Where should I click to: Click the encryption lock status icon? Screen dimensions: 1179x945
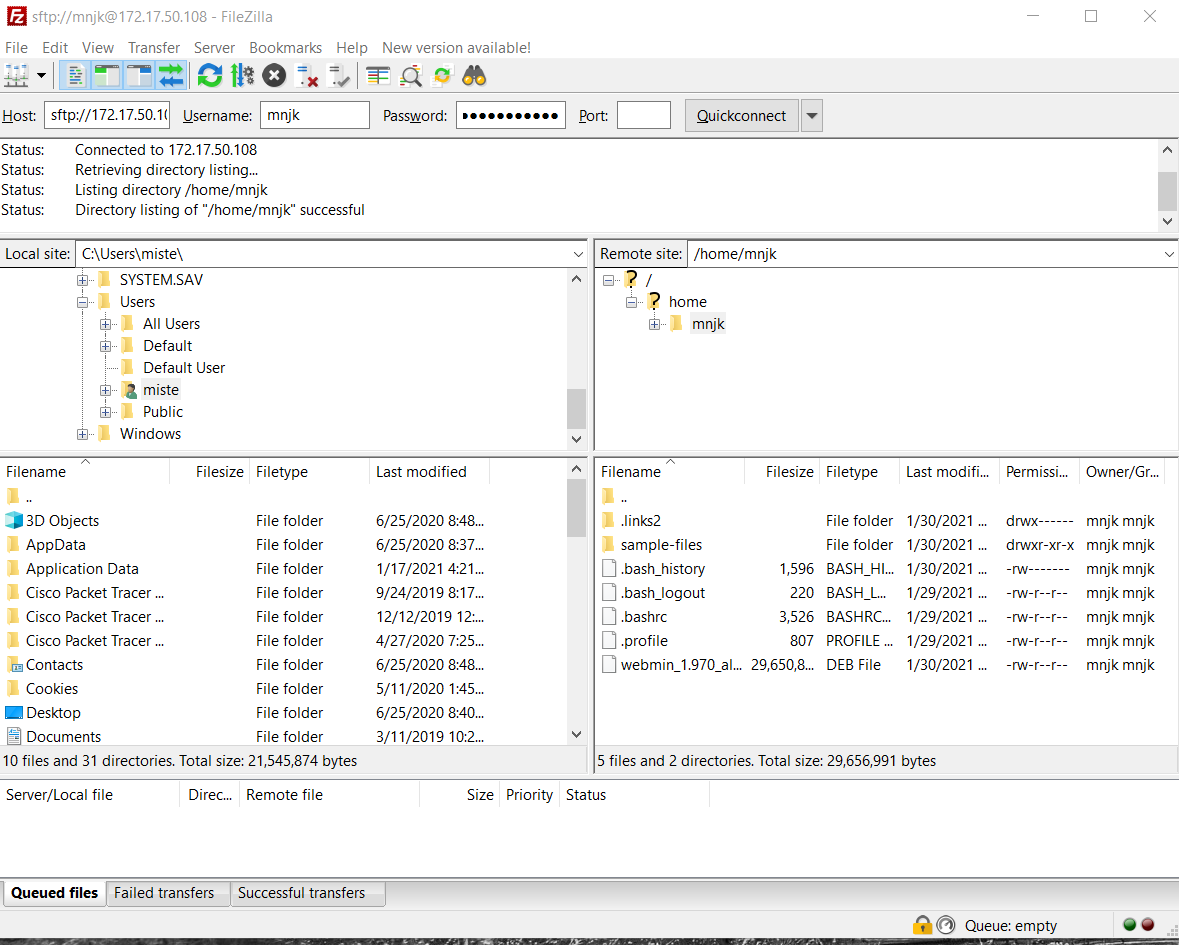(922, 925)
